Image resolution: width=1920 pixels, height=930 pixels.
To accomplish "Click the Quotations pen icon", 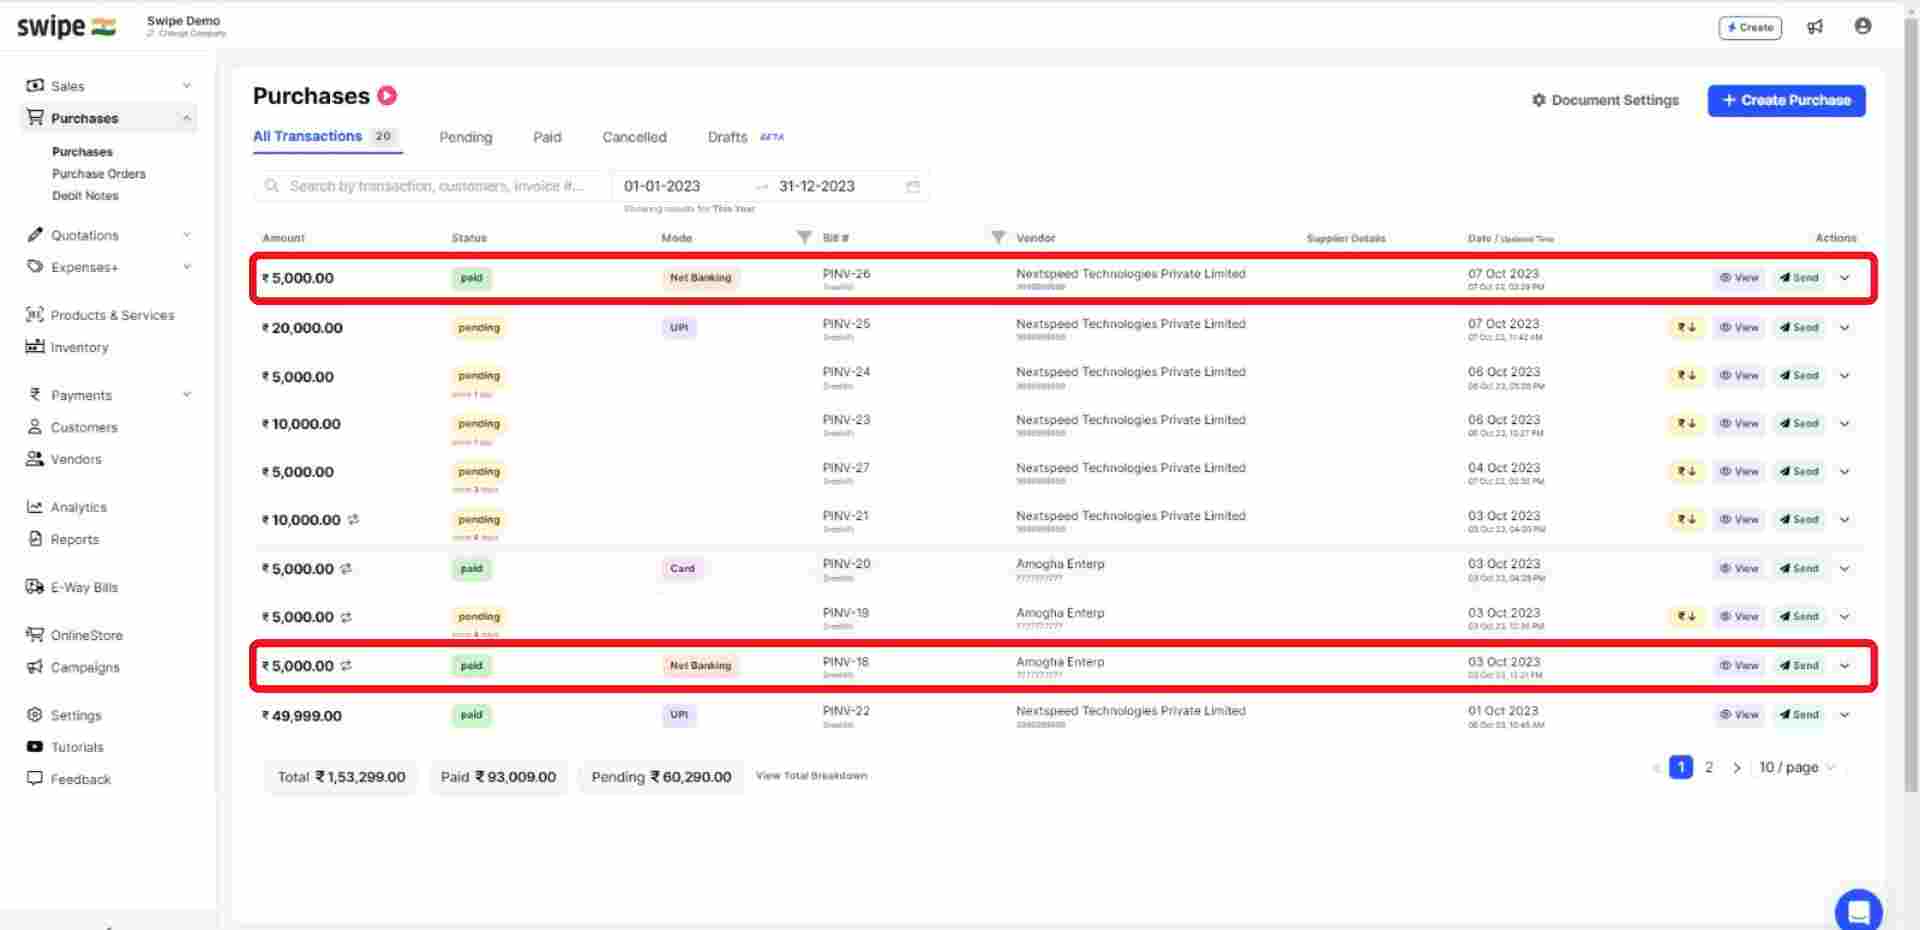I will (x=35, y=235).
